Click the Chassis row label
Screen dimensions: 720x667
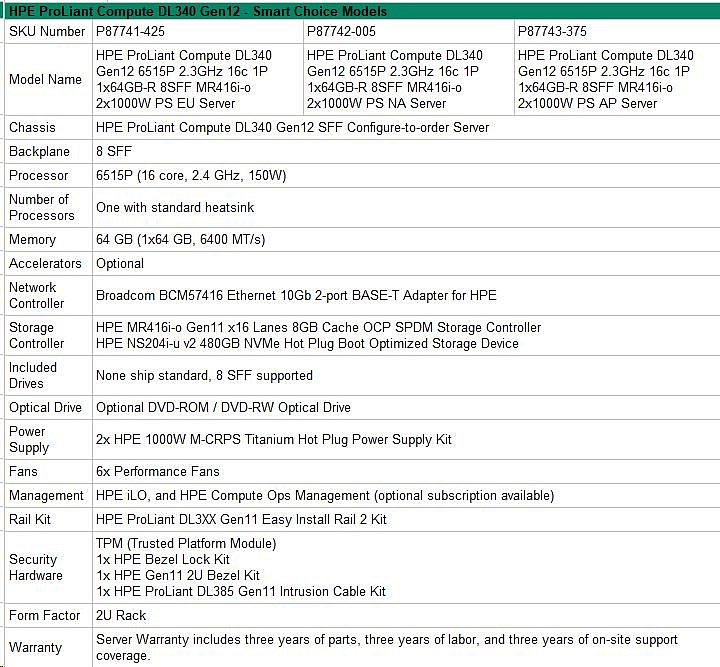pyautogui.click(x=32, y=127)
